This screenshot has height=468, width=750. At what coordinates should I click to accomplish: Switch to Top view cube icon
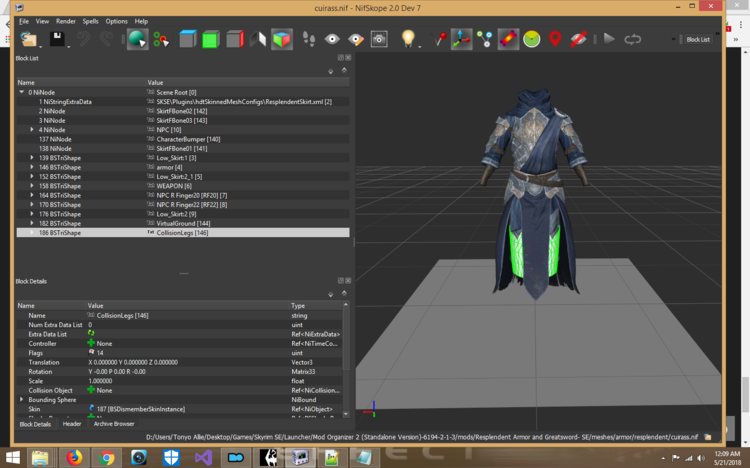click(188, 39)
